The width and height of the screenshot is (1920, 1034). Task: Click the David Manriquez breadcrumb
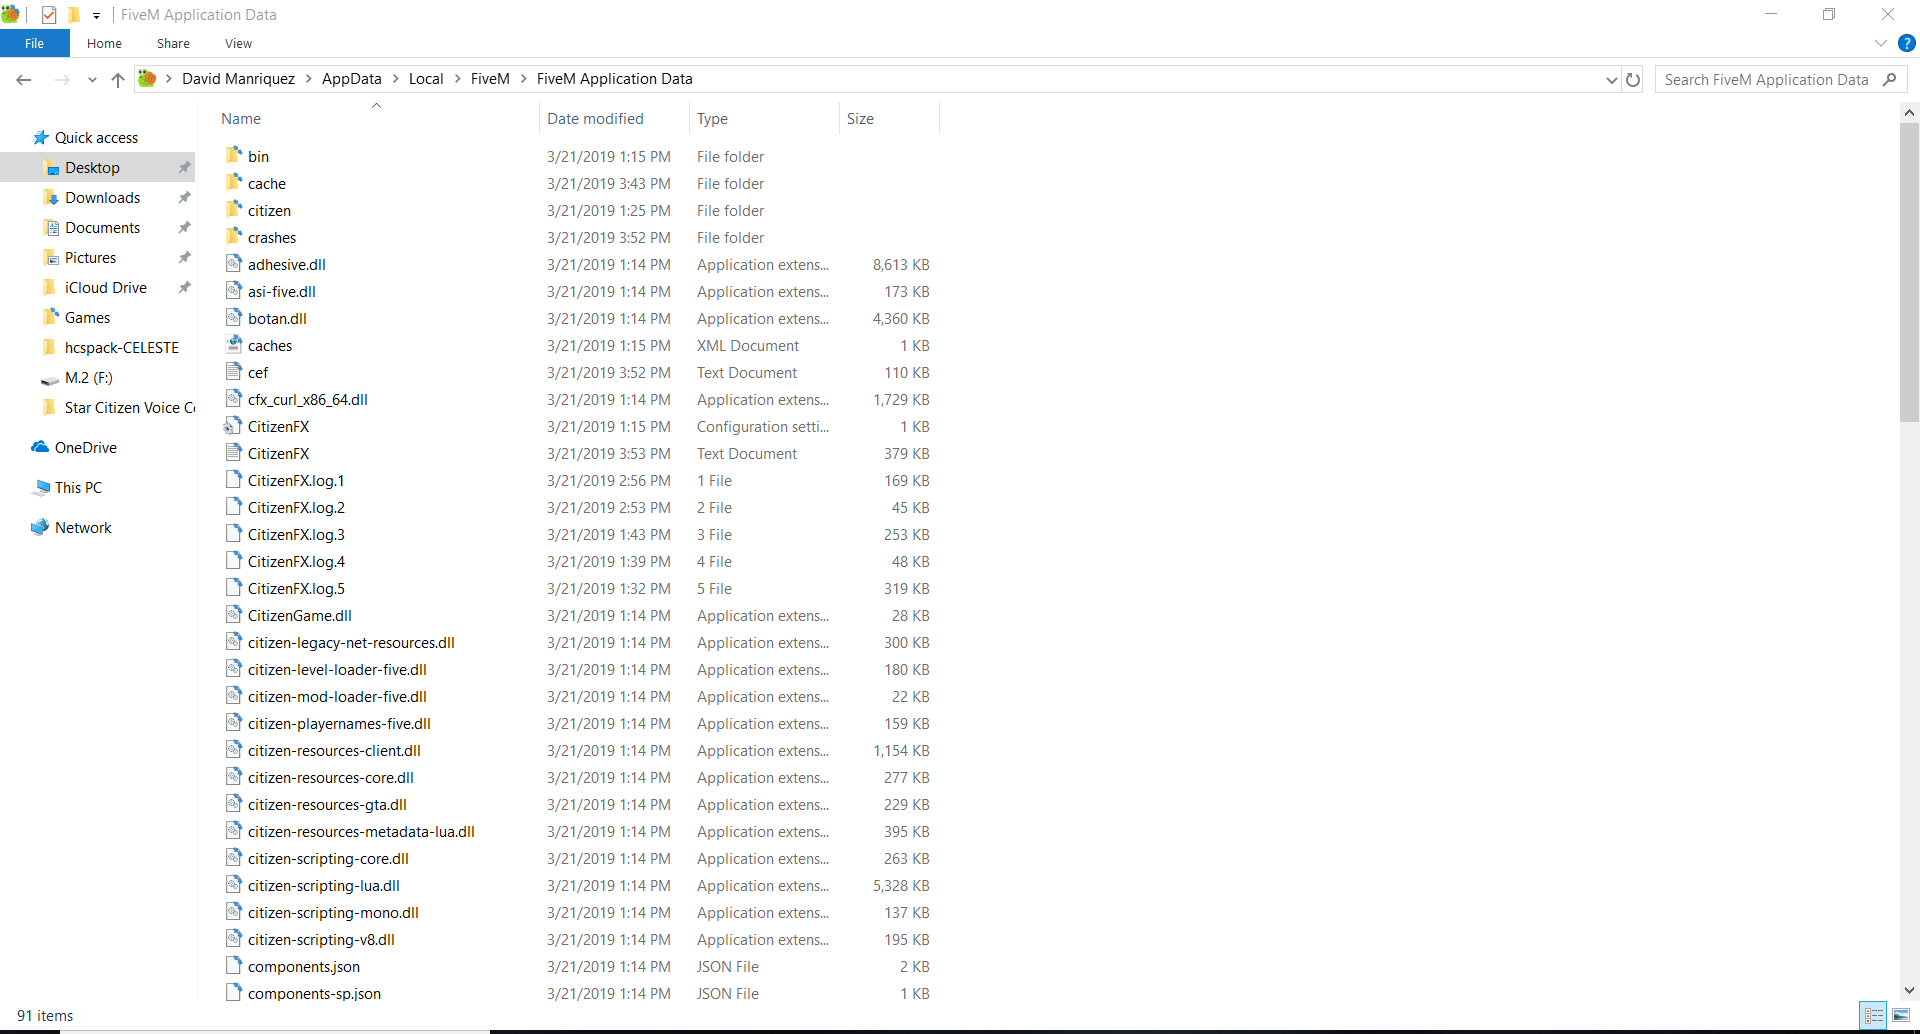click(x=238, y=79)
